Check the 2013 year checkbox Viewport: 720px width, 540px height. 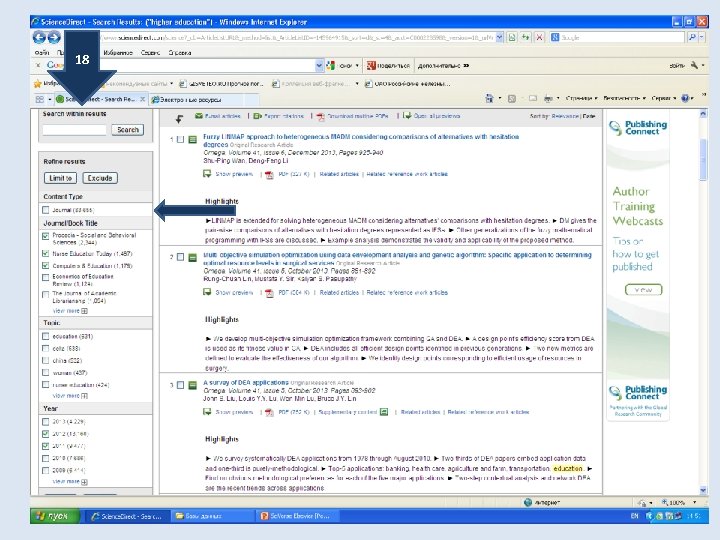pos(45,422)
